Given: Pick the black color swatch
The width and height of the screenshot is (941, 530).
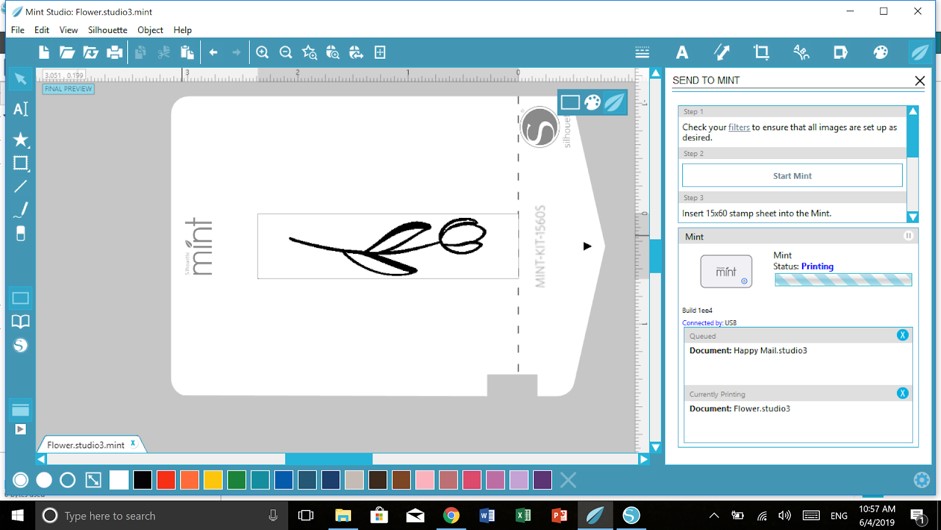Looking at the screenshot, I should (142, 480).
